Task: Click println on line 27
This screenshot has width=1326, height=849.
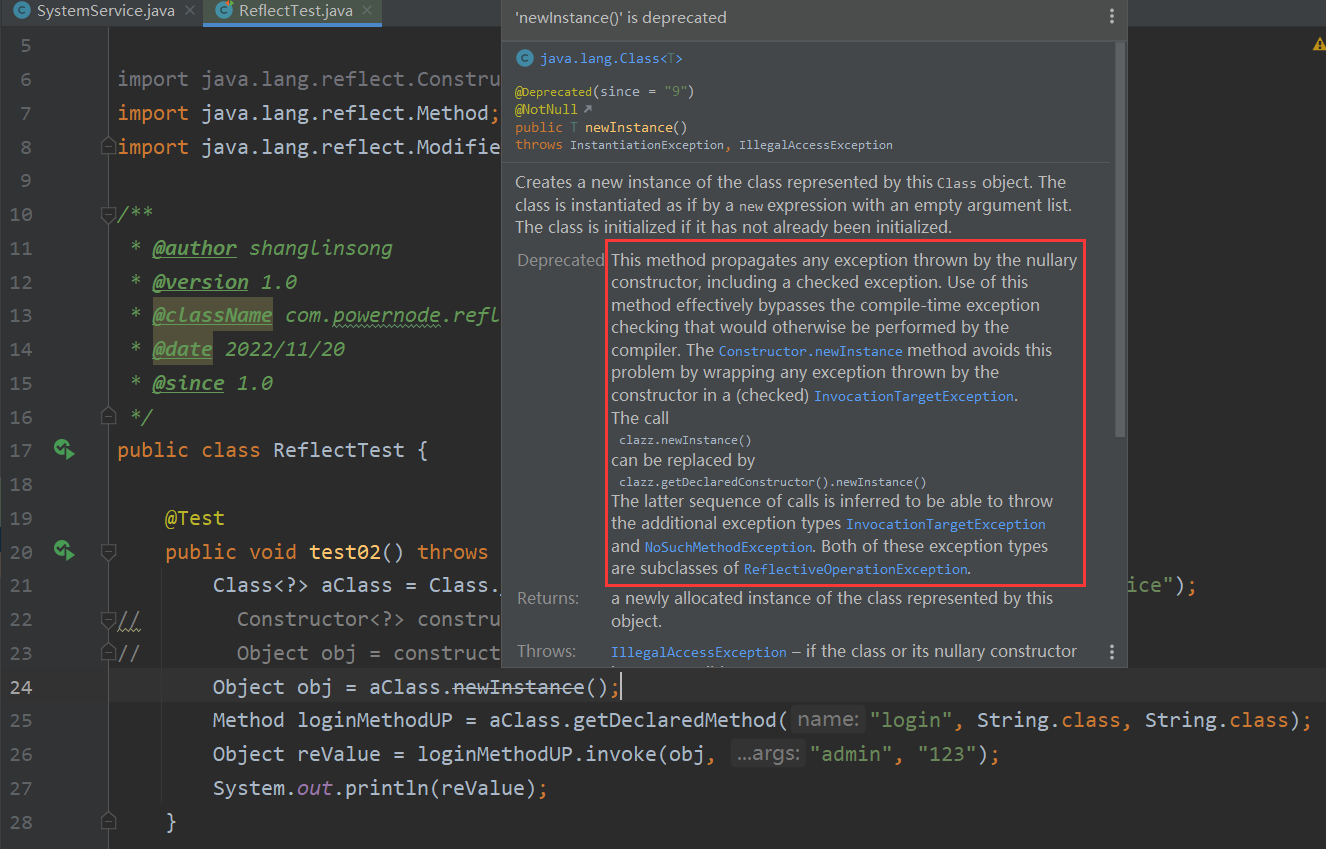Action: [x=387, y=788]
